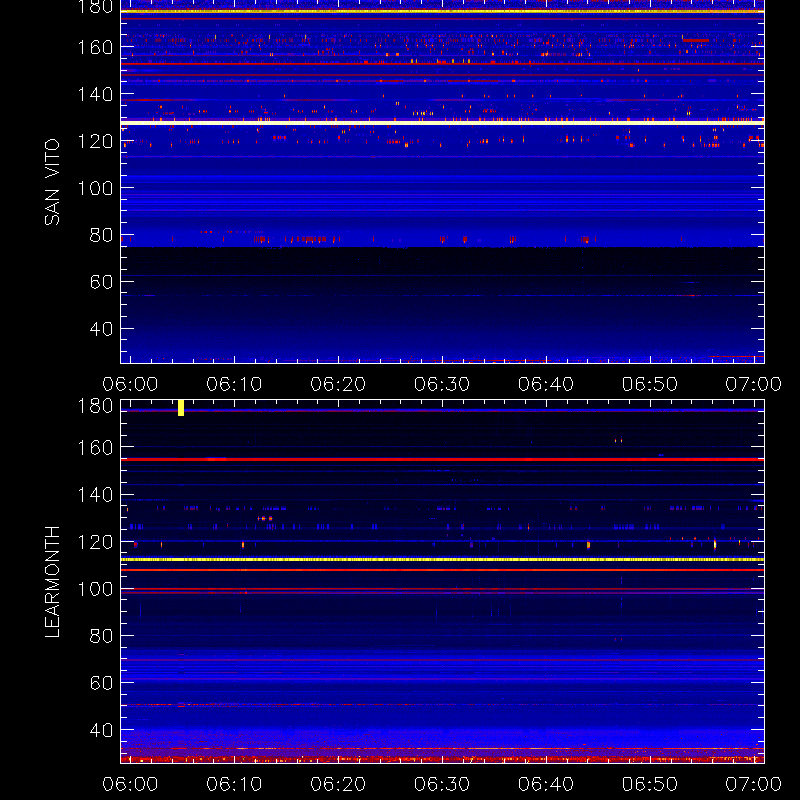Choose Learmonth plot's 06:00 time label

[x=130, y=784]
